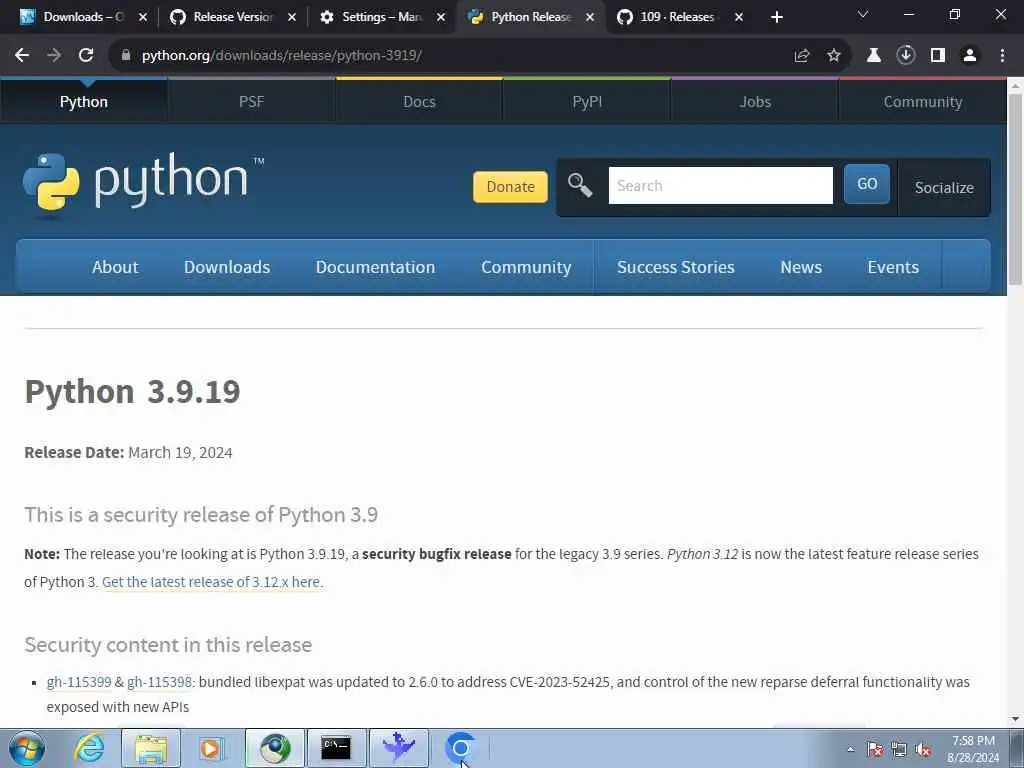Image resolution: width=1024 pixels, height=768 pixels.
Task: Open the Chrome Labs flask icon
Action: [x=873, y=56]
